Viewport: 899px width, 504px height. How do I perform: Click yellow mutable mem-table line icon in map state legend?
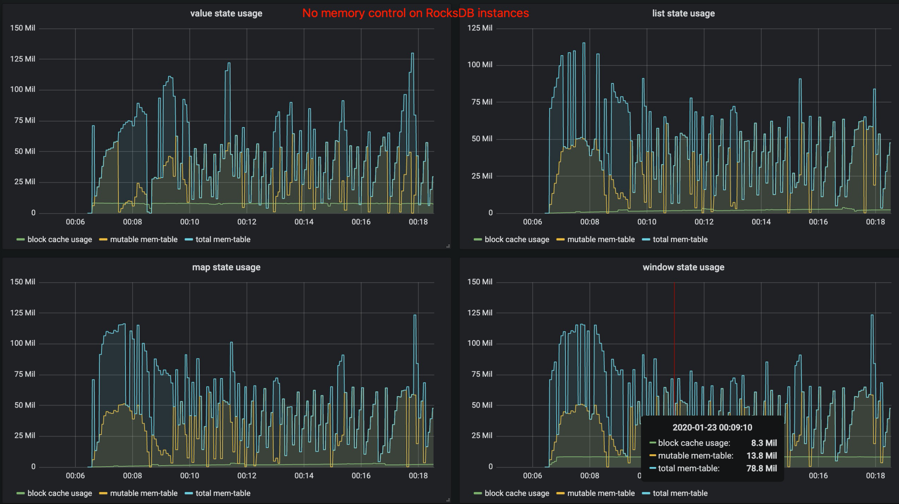point(103,493)
